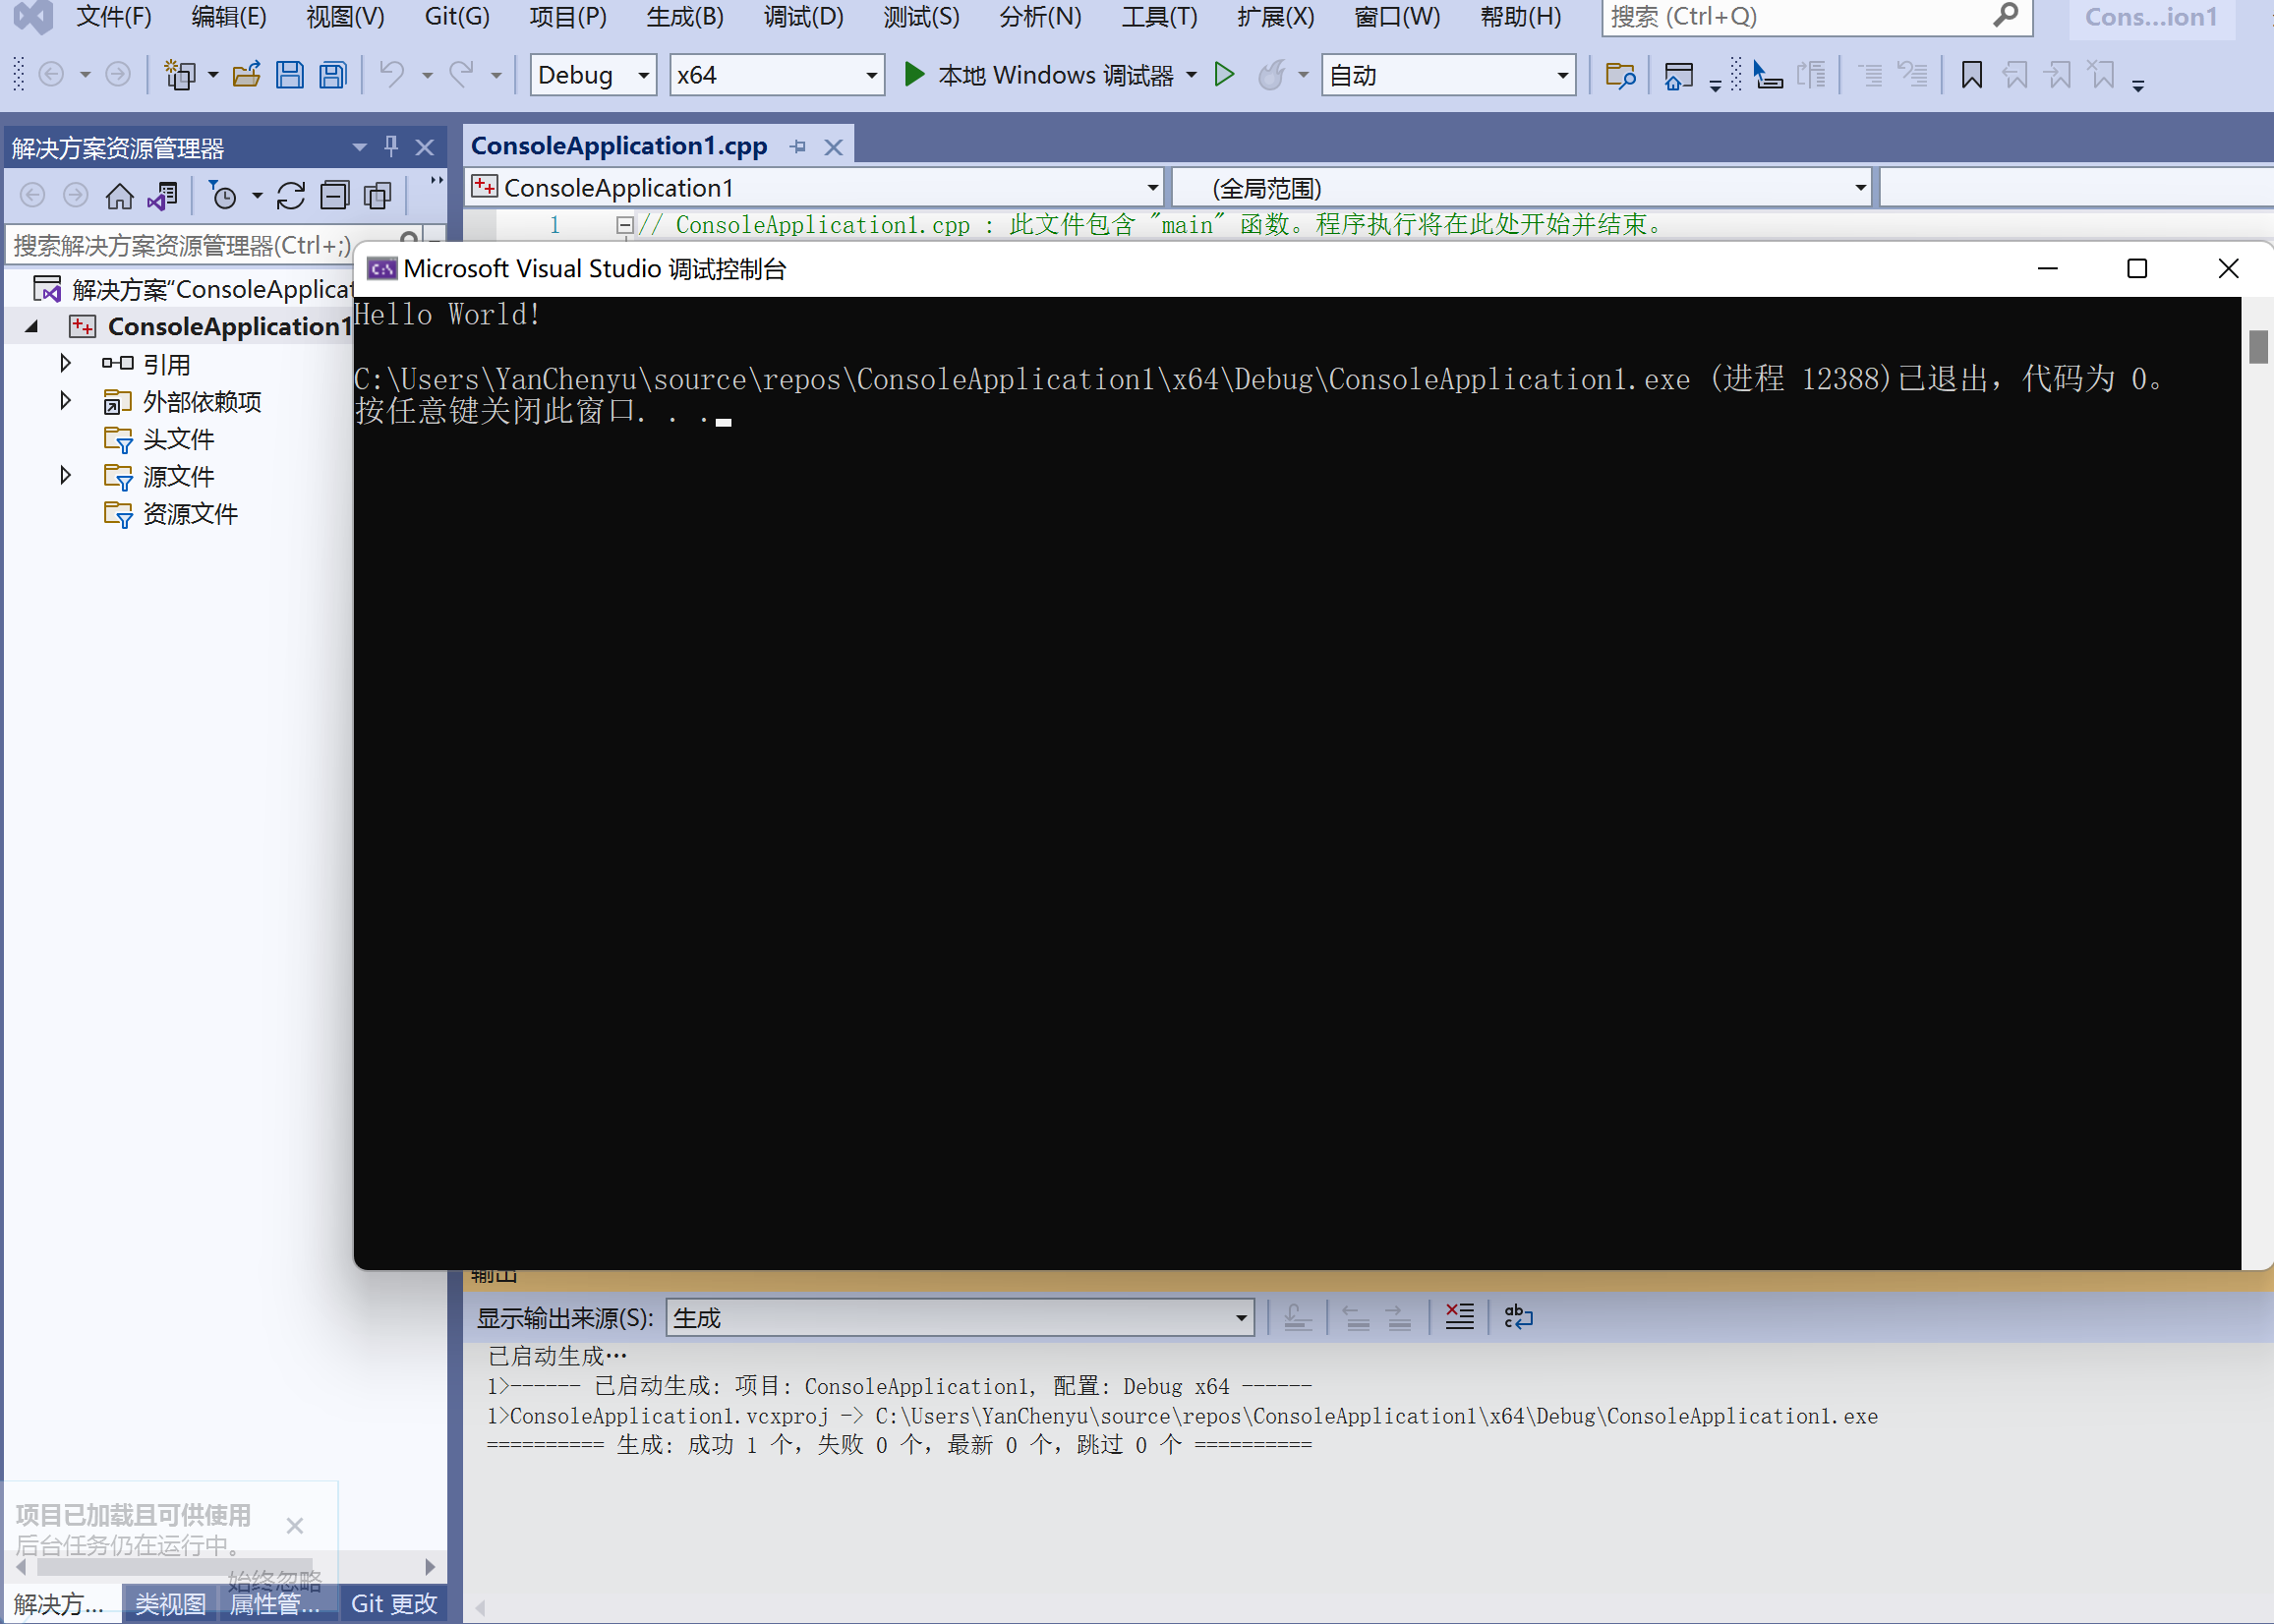The image size is (2274, 1624).
Task: Click the Sync/Refresh icon in Solution Explorer
Action: click(x=291, y=196)
